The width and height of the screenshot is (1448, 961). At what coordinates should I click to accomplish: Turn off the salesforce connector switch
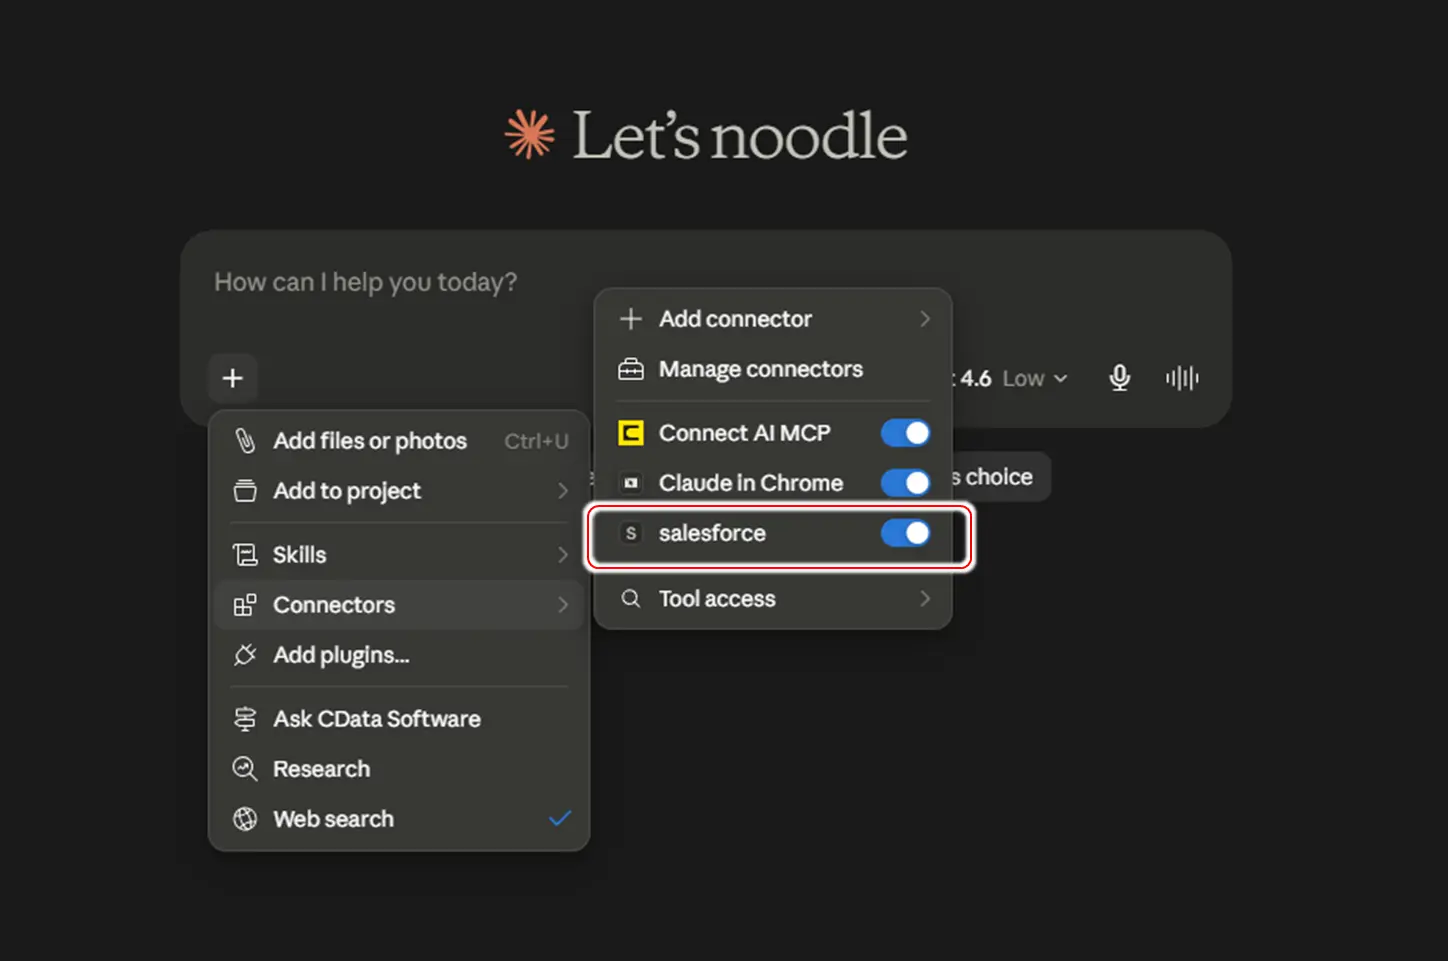905,533
